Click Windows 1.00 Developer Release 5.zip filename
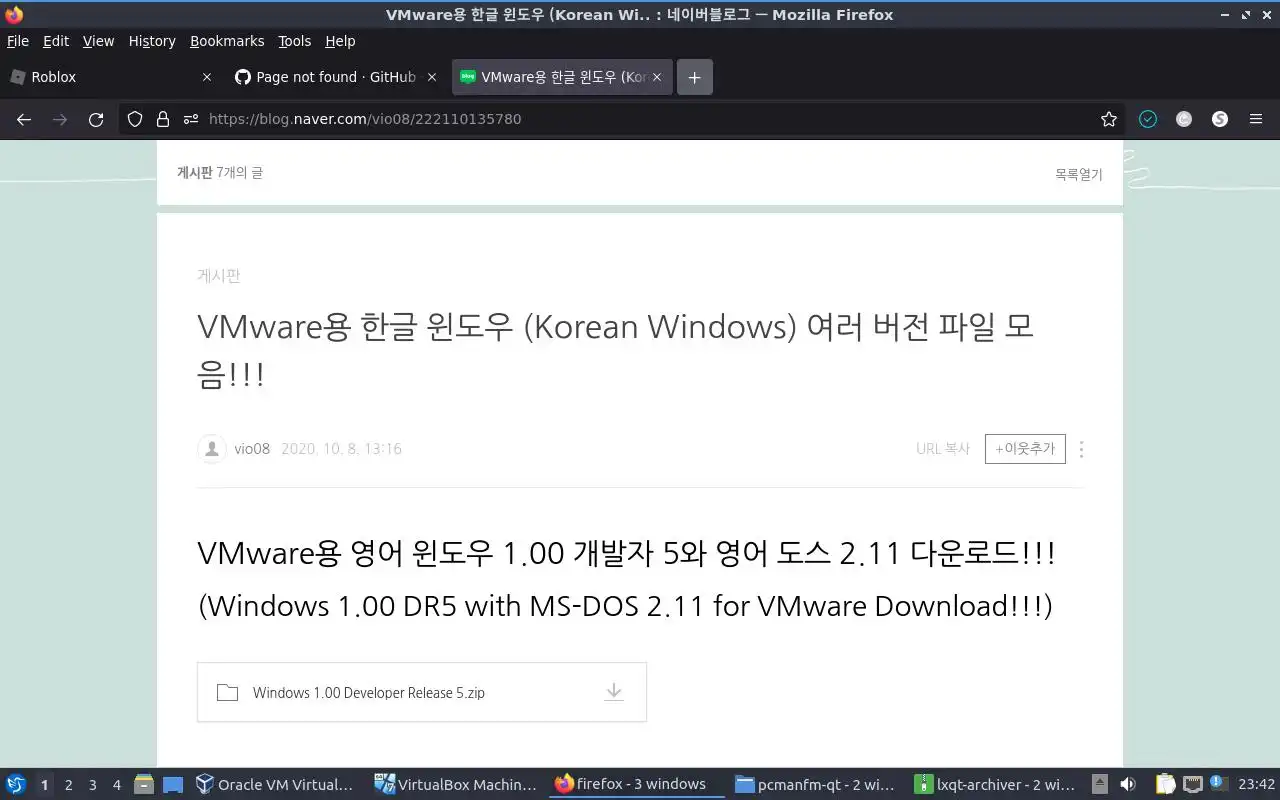This screenshot has width=1280, height=800. (x=369, y=692)
